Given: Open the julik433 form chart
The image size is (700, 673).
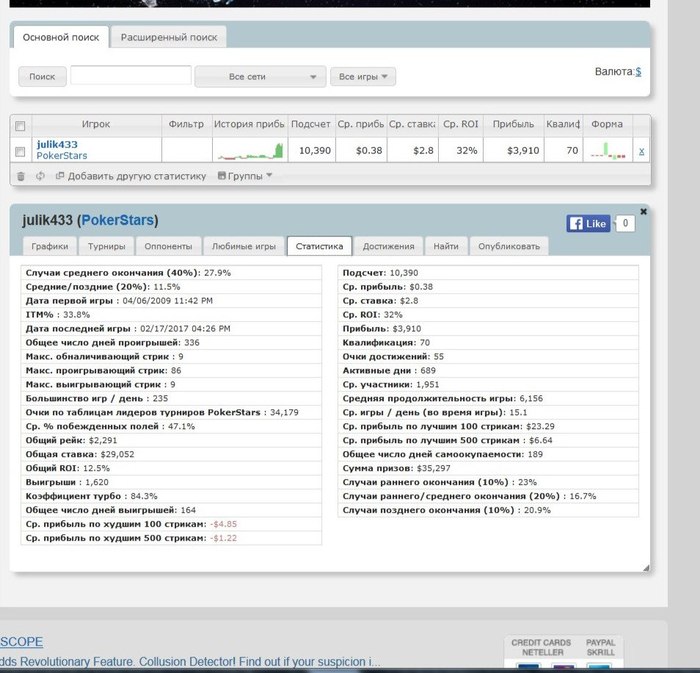Looking at the screenshot, I should point(608,151).
